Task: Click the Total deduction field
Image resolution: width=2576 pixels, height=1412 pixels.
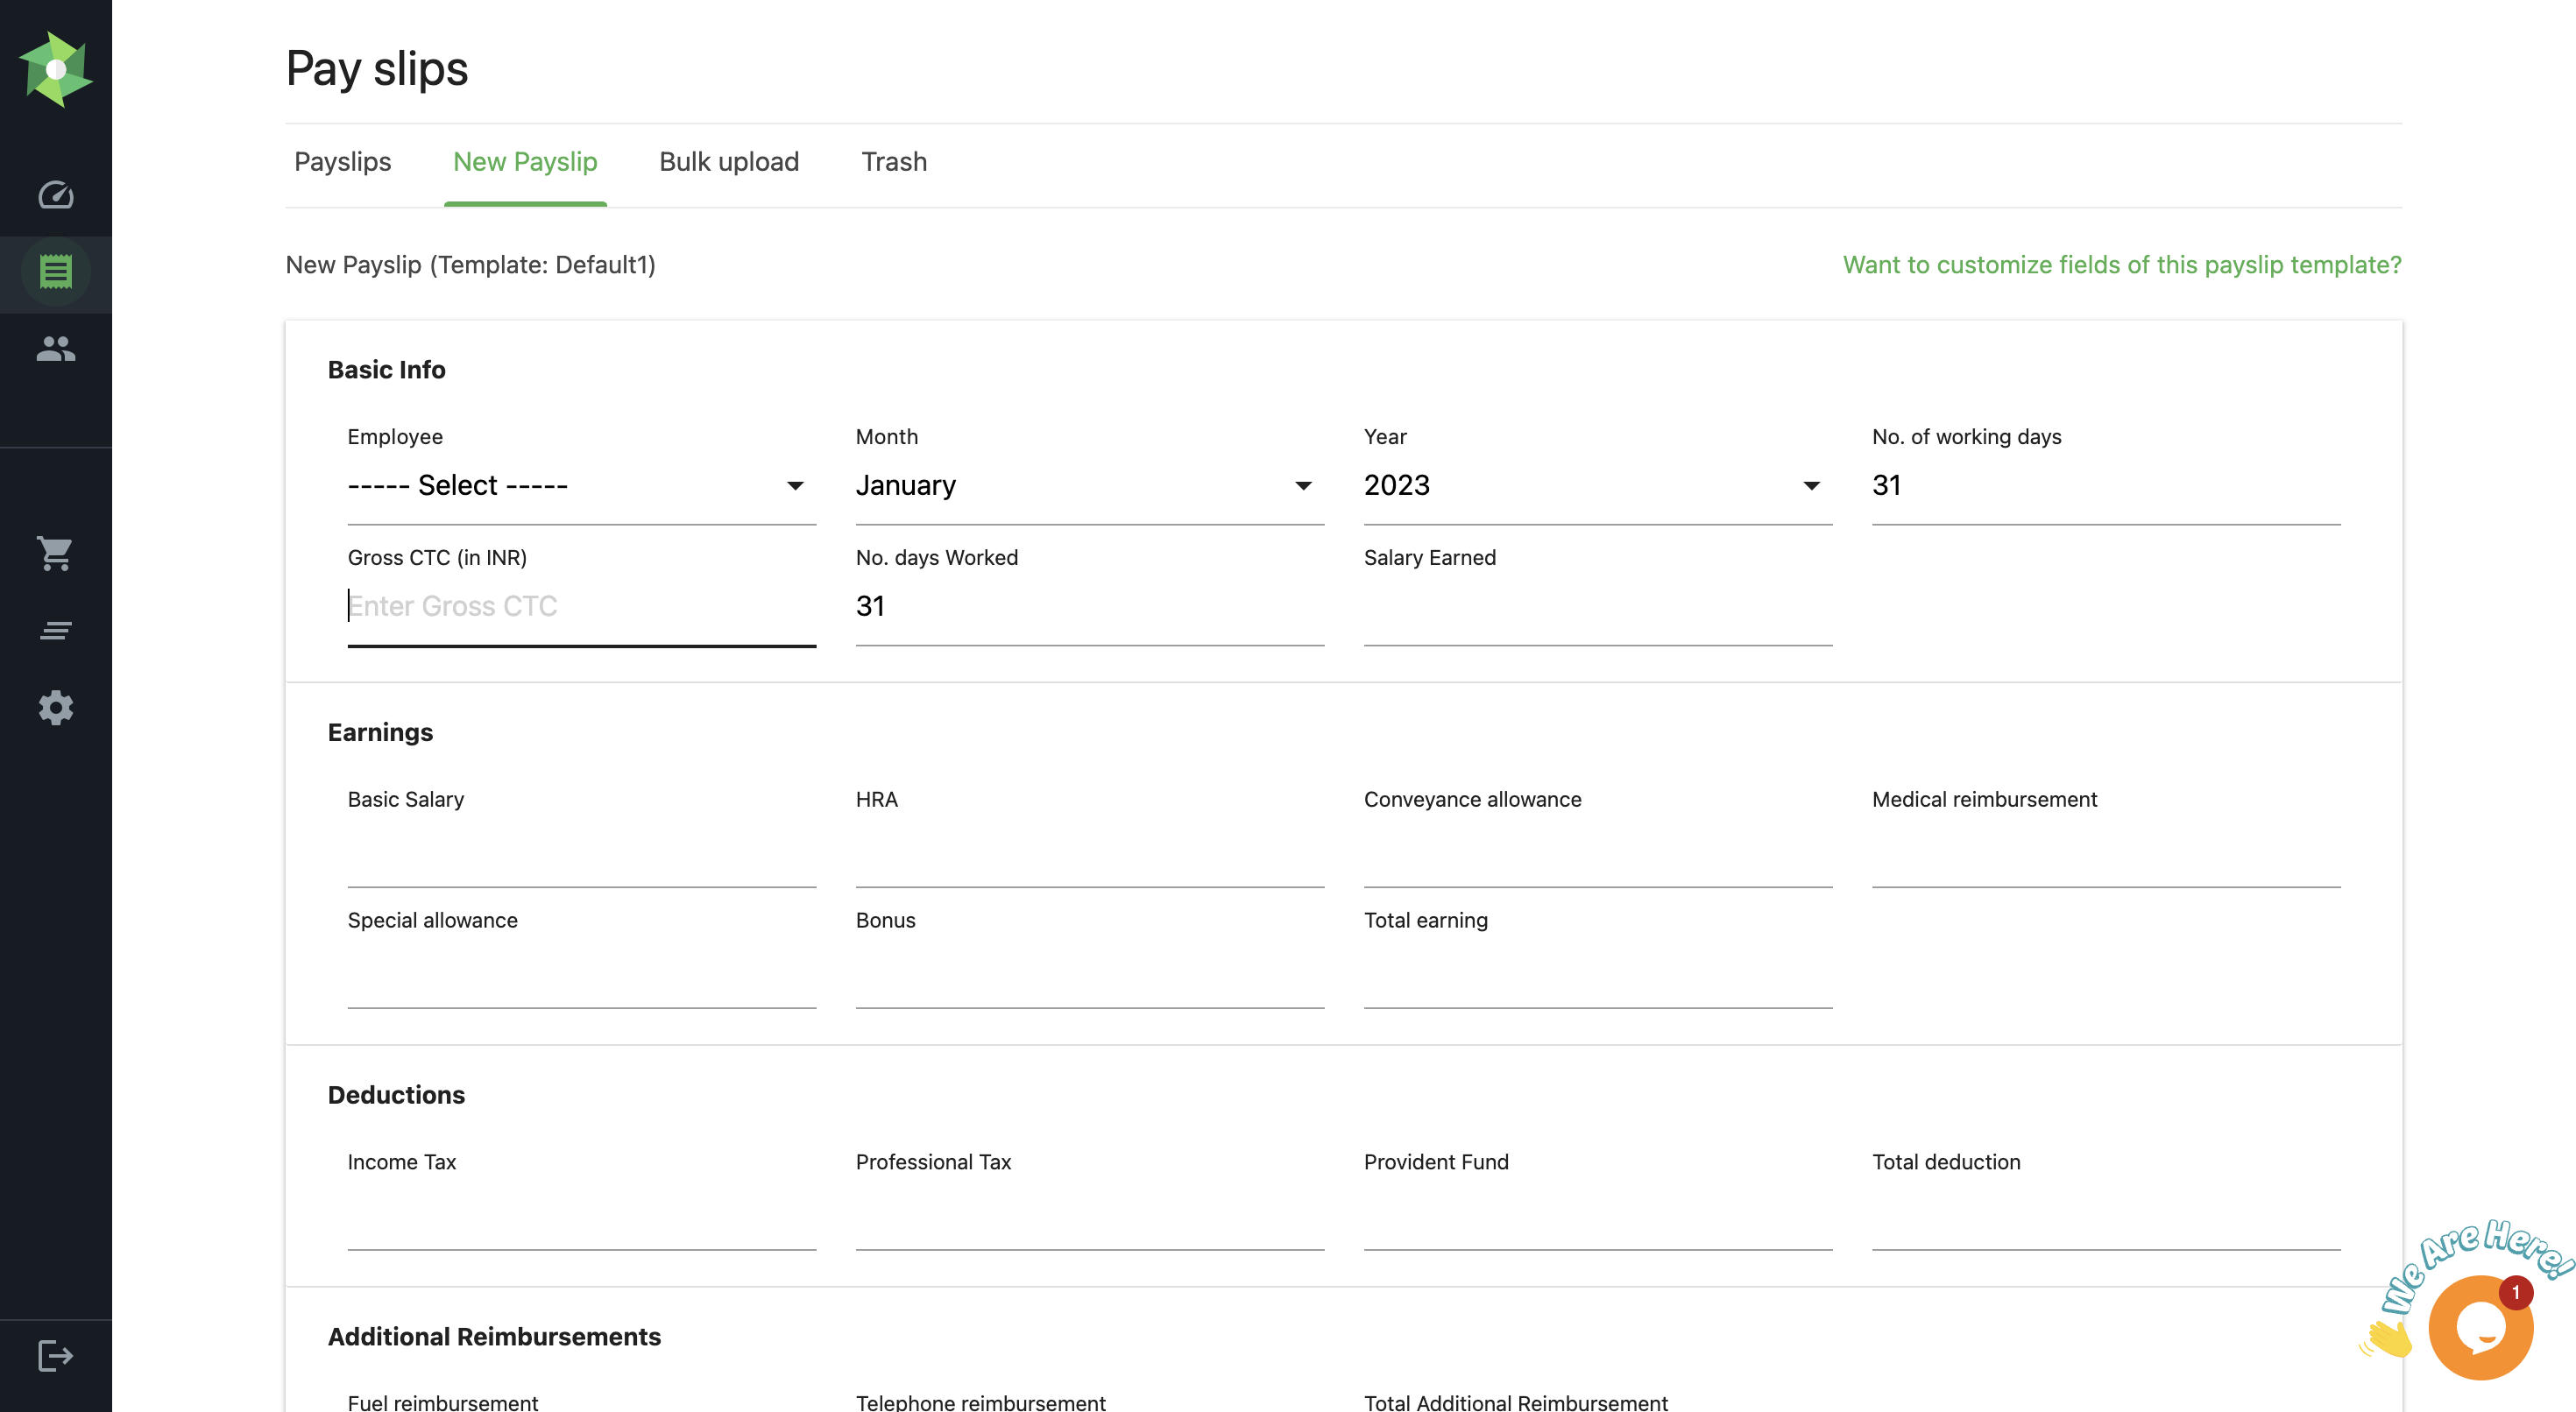Action: pos(2106,1211)
